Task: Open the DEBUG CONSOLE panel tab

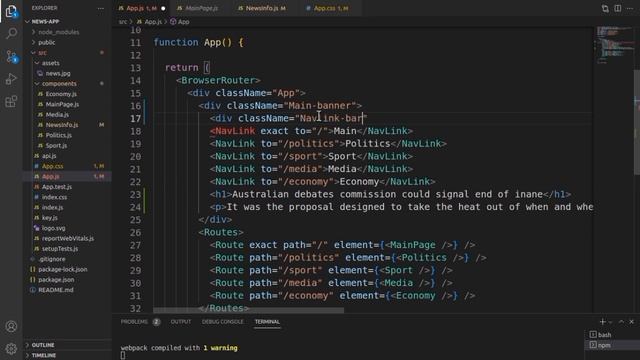Action: pyautogui.click(x=222, y=322)
